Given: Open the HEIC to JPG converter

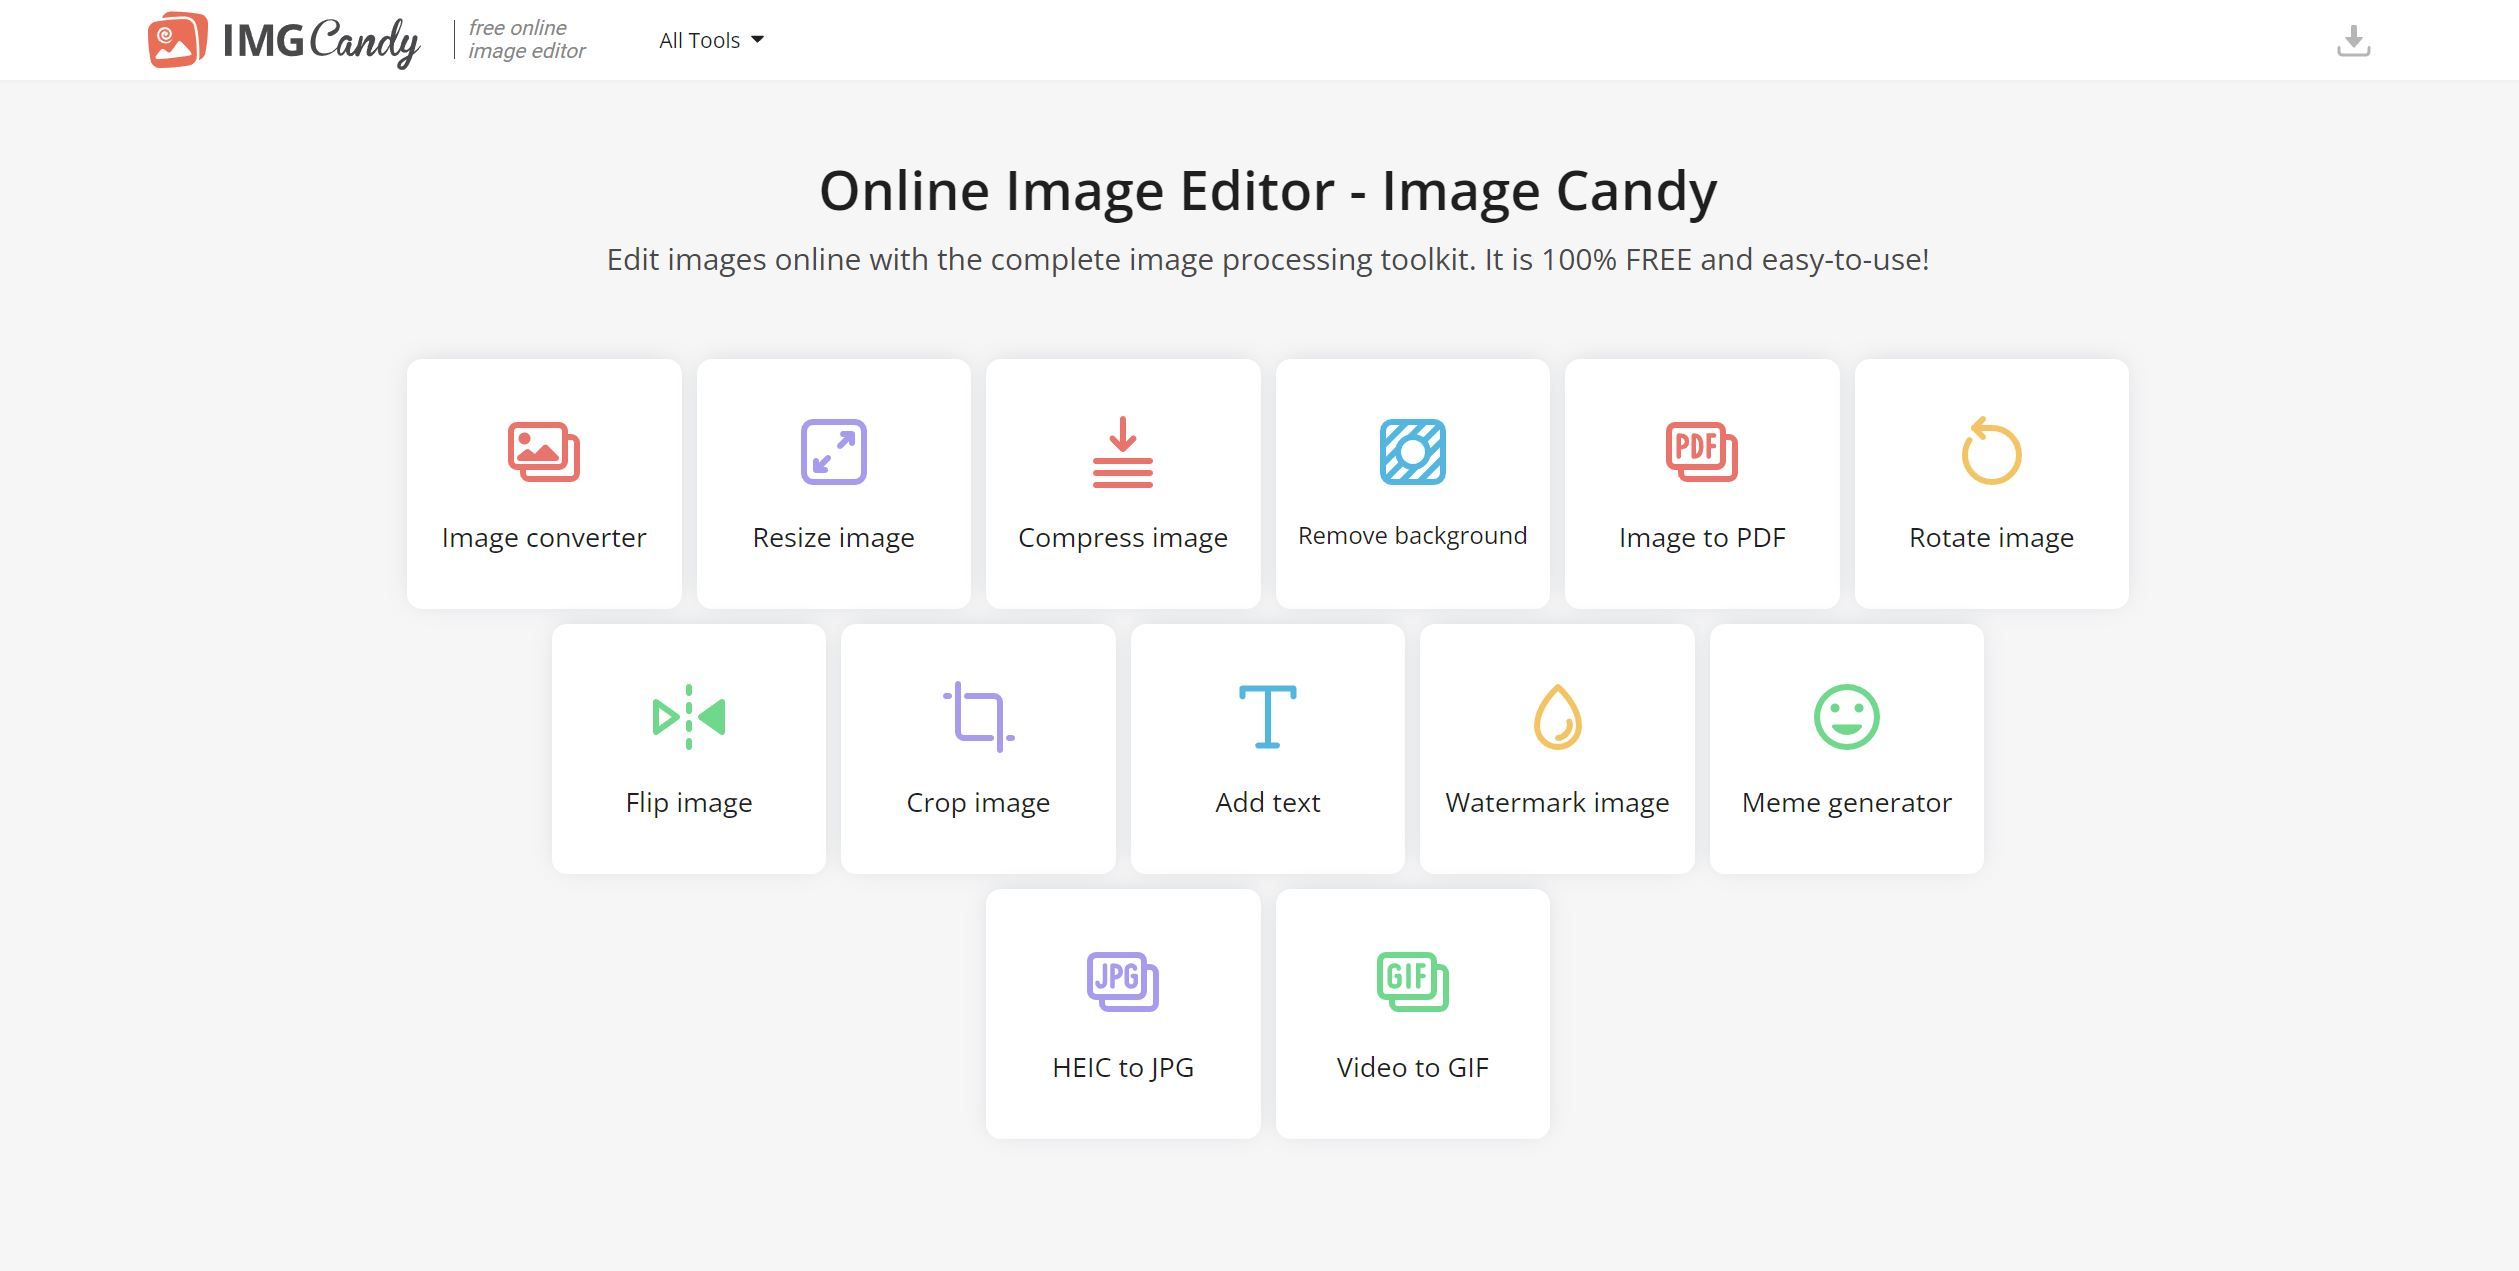Looking at the screenshot, I should (1122, 1012).
